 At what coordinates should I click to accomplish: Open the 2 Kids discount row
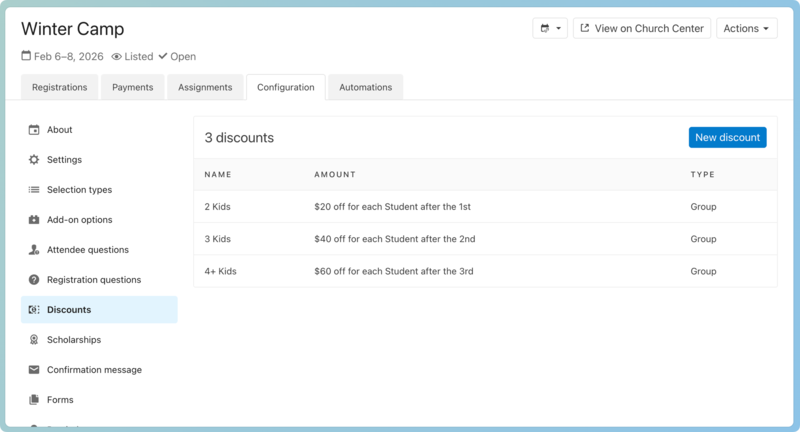click(x=218, y=207)
